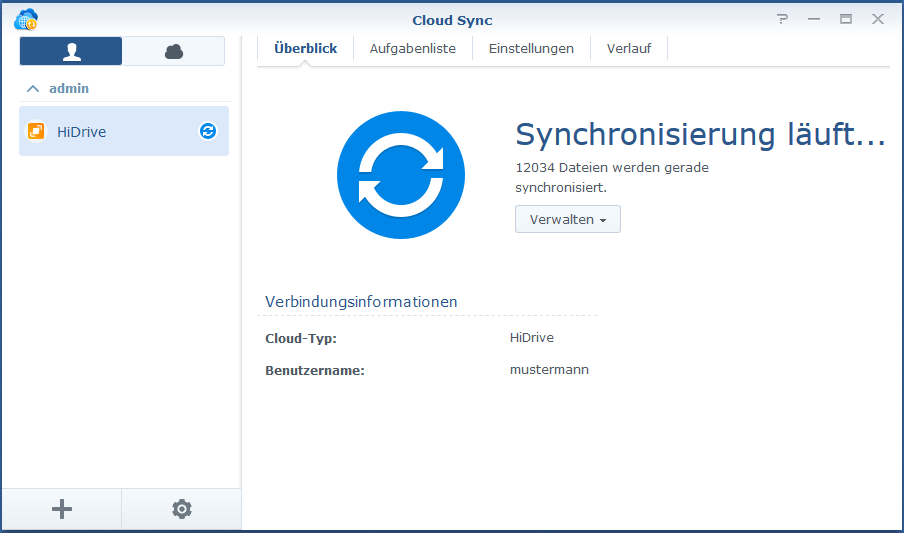Maximize the Cloud Sync window
The width and height of the screenshot is (904, 533).
846,19
